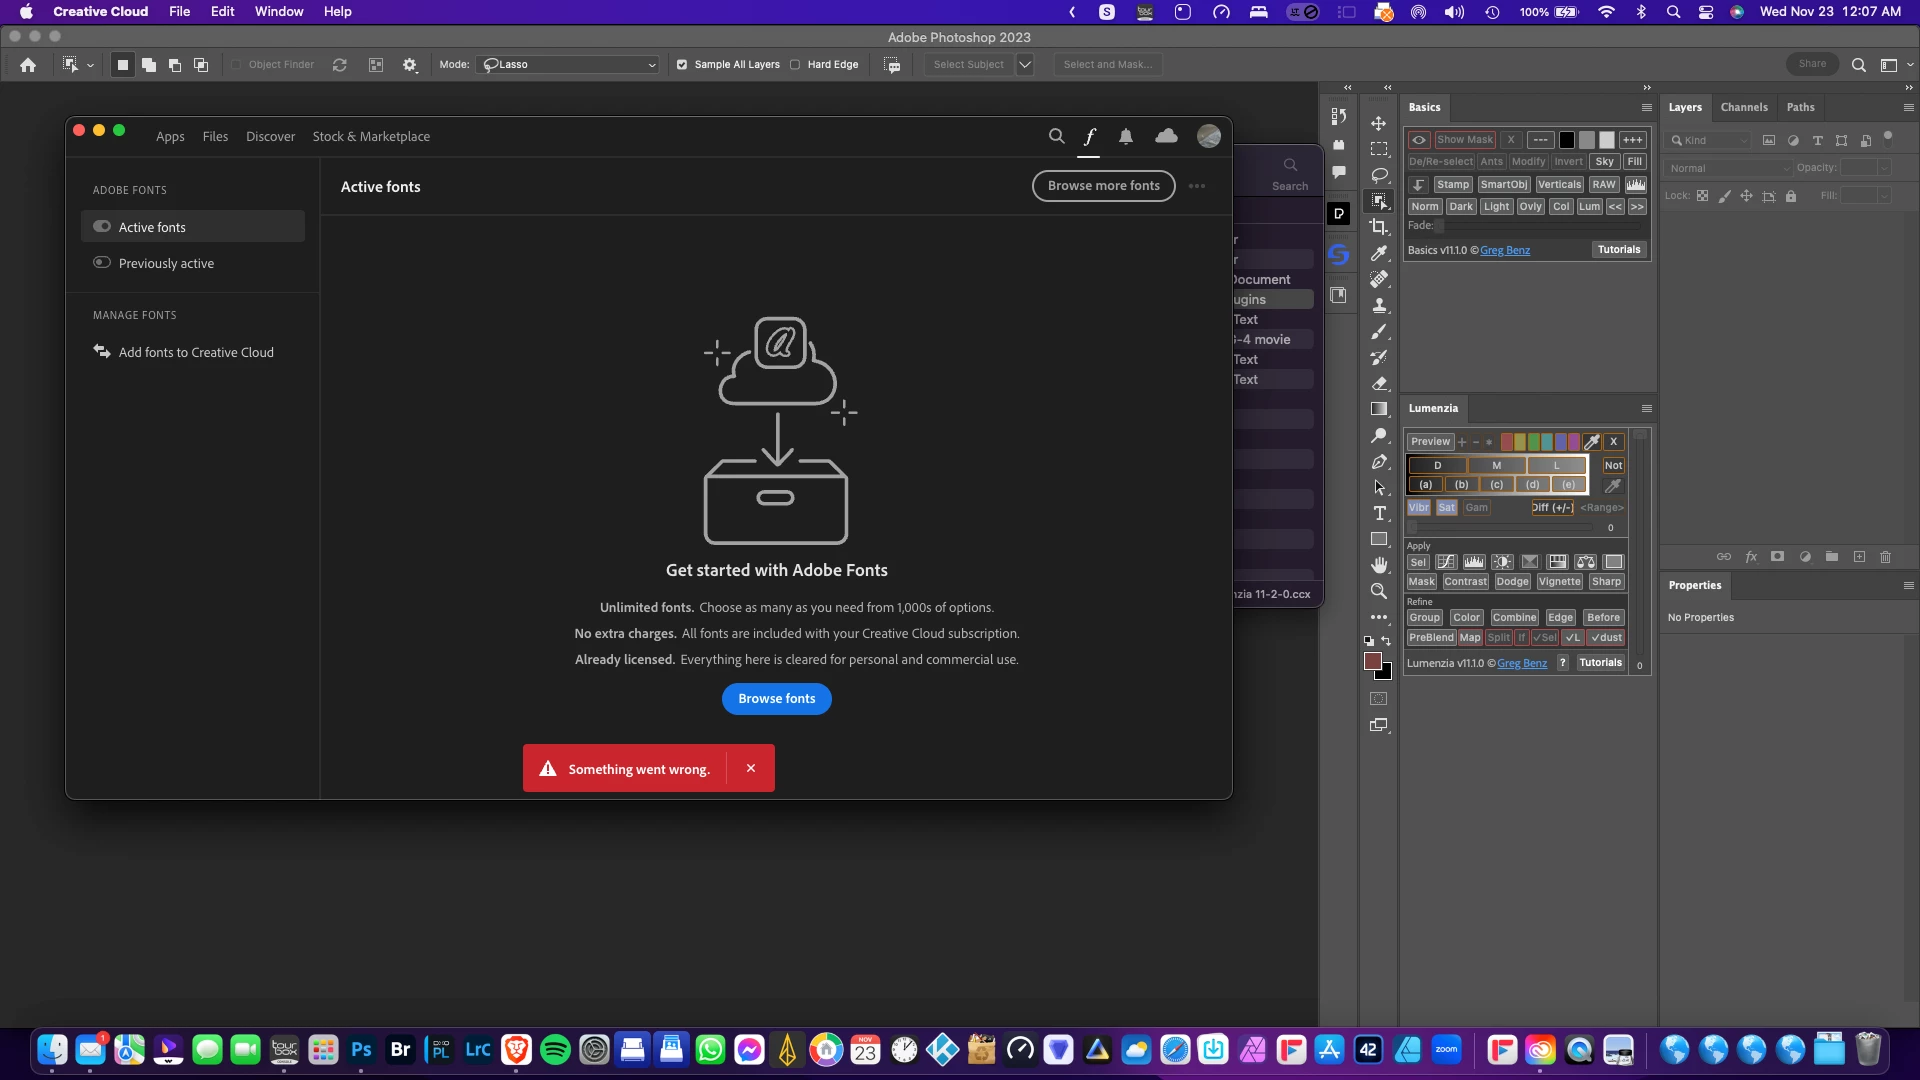The width and height of the screenshot is (1920, 1080).
Task: Select the Eyedropper tool
Action: click(1379, 253)
